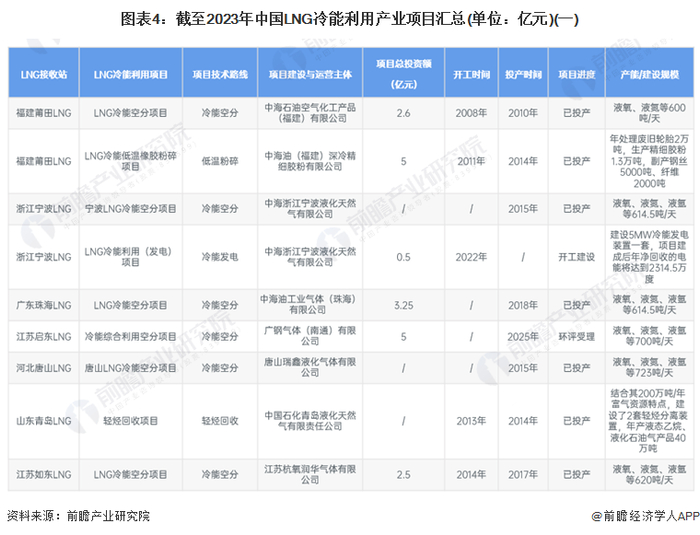Click the chart title 图表4 heading
The image size is (700, 535).
350,19
